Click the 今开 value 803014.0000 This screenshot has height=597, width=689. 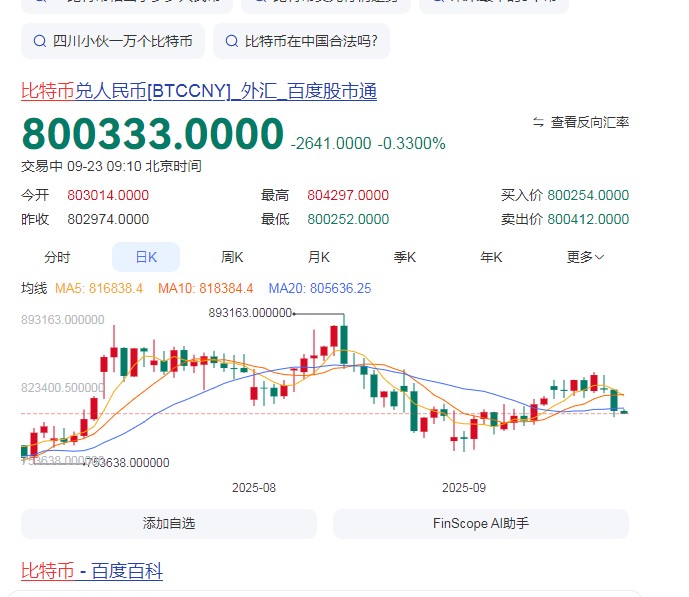(x=108, y=195)
